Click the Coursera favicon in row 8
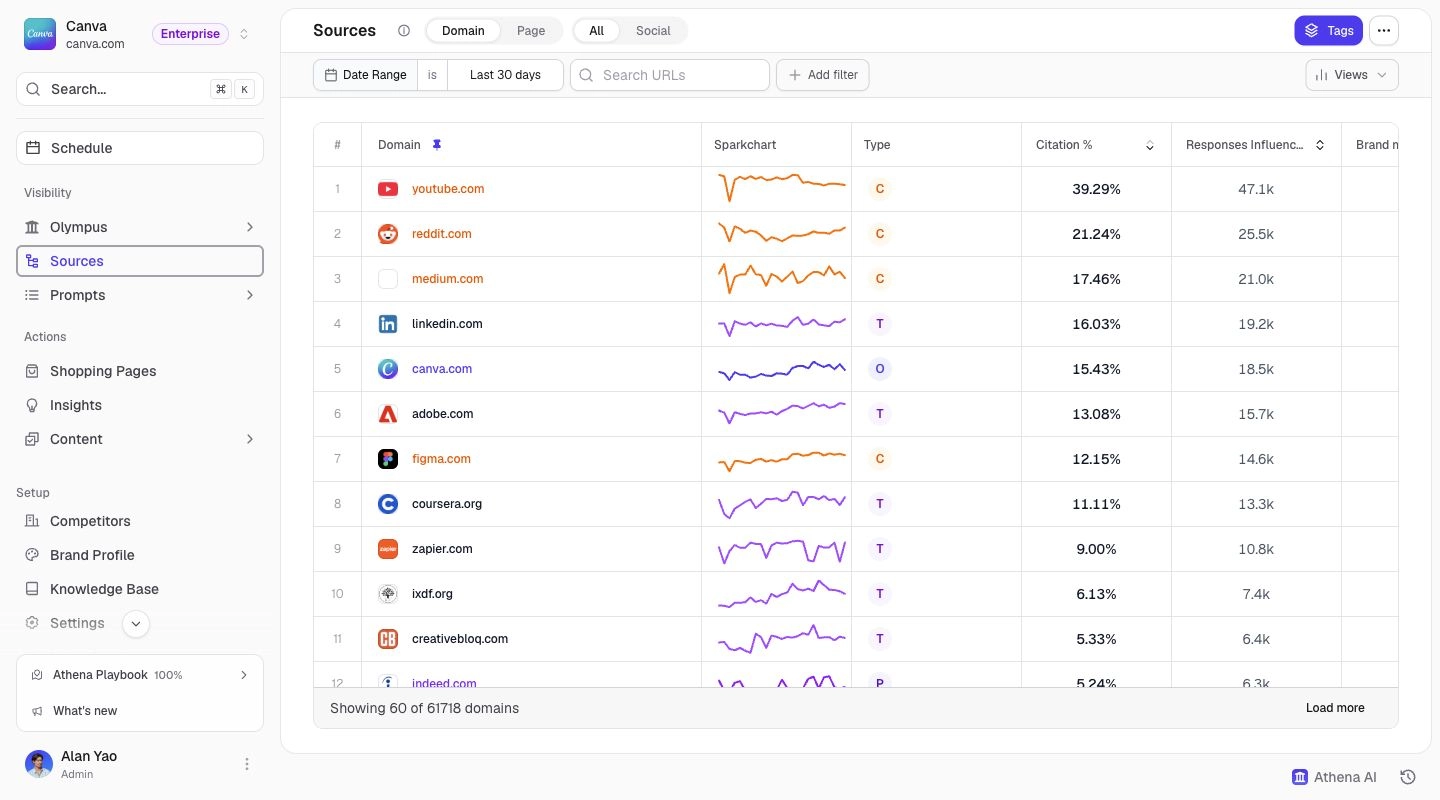1440x800 pixels. 388,504
